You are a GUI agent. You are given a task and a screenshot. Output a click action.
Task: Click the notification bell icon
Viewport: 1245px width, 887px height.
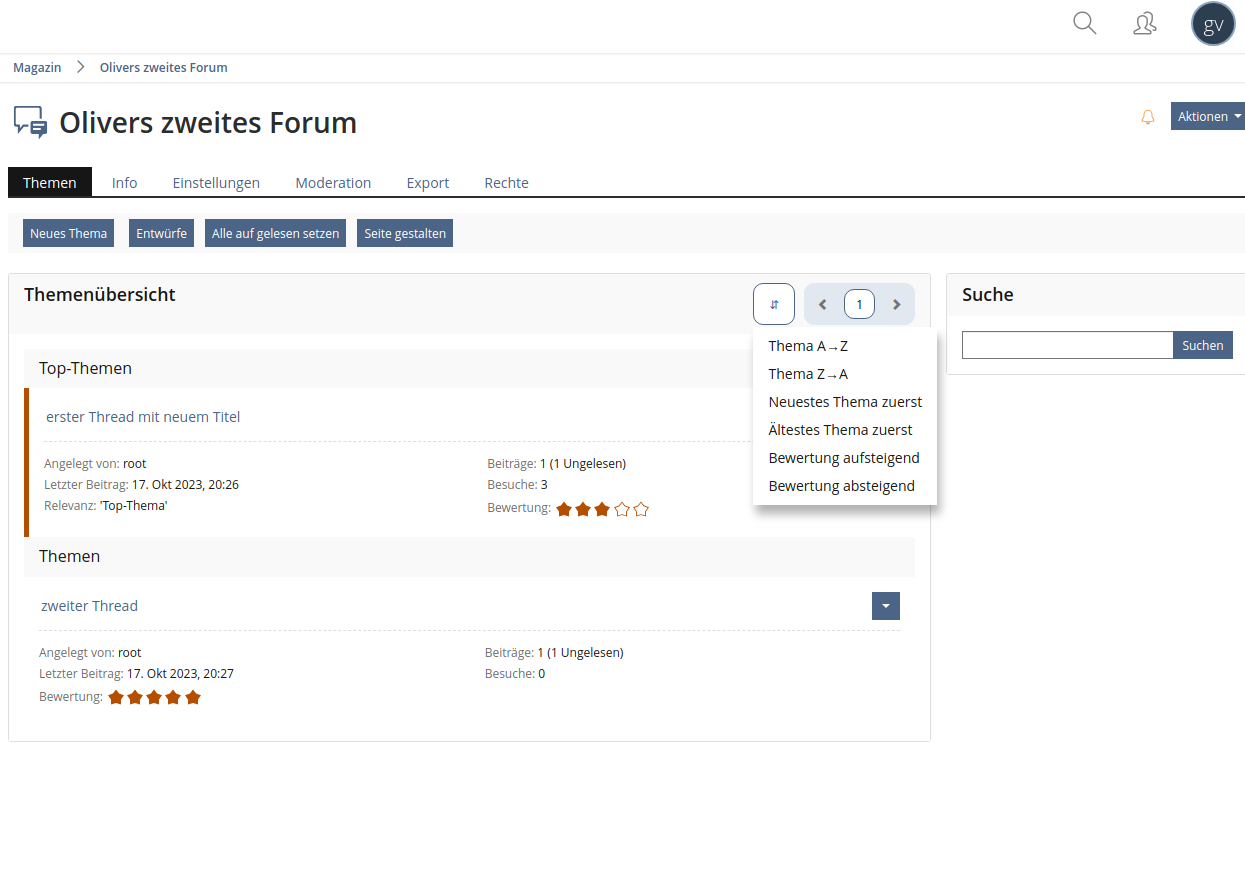(1148, 117)
